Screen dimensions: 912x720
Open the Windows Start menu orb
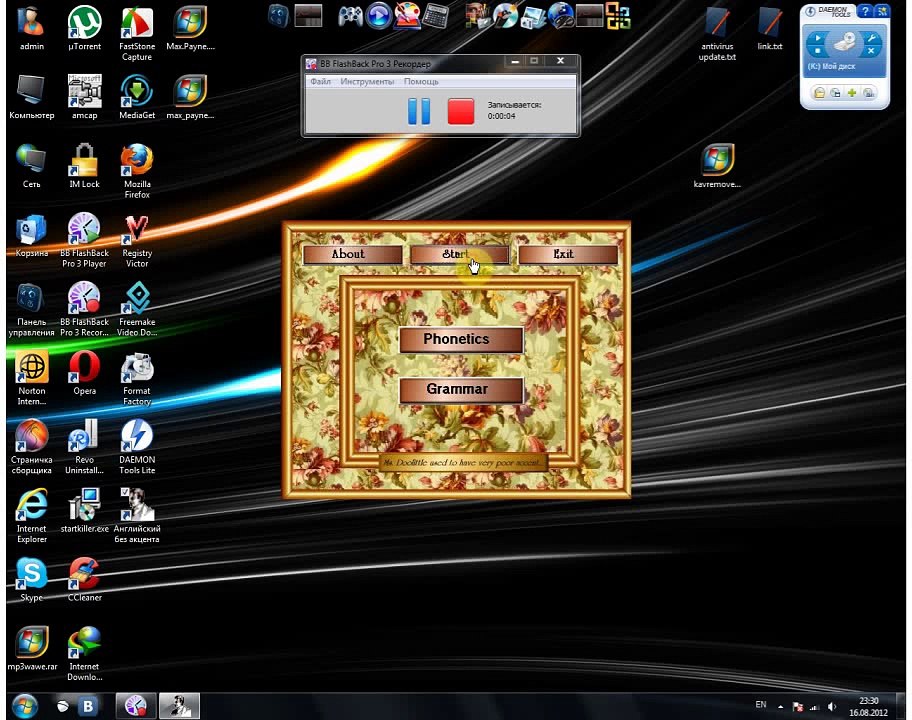(x=24, y=706)
